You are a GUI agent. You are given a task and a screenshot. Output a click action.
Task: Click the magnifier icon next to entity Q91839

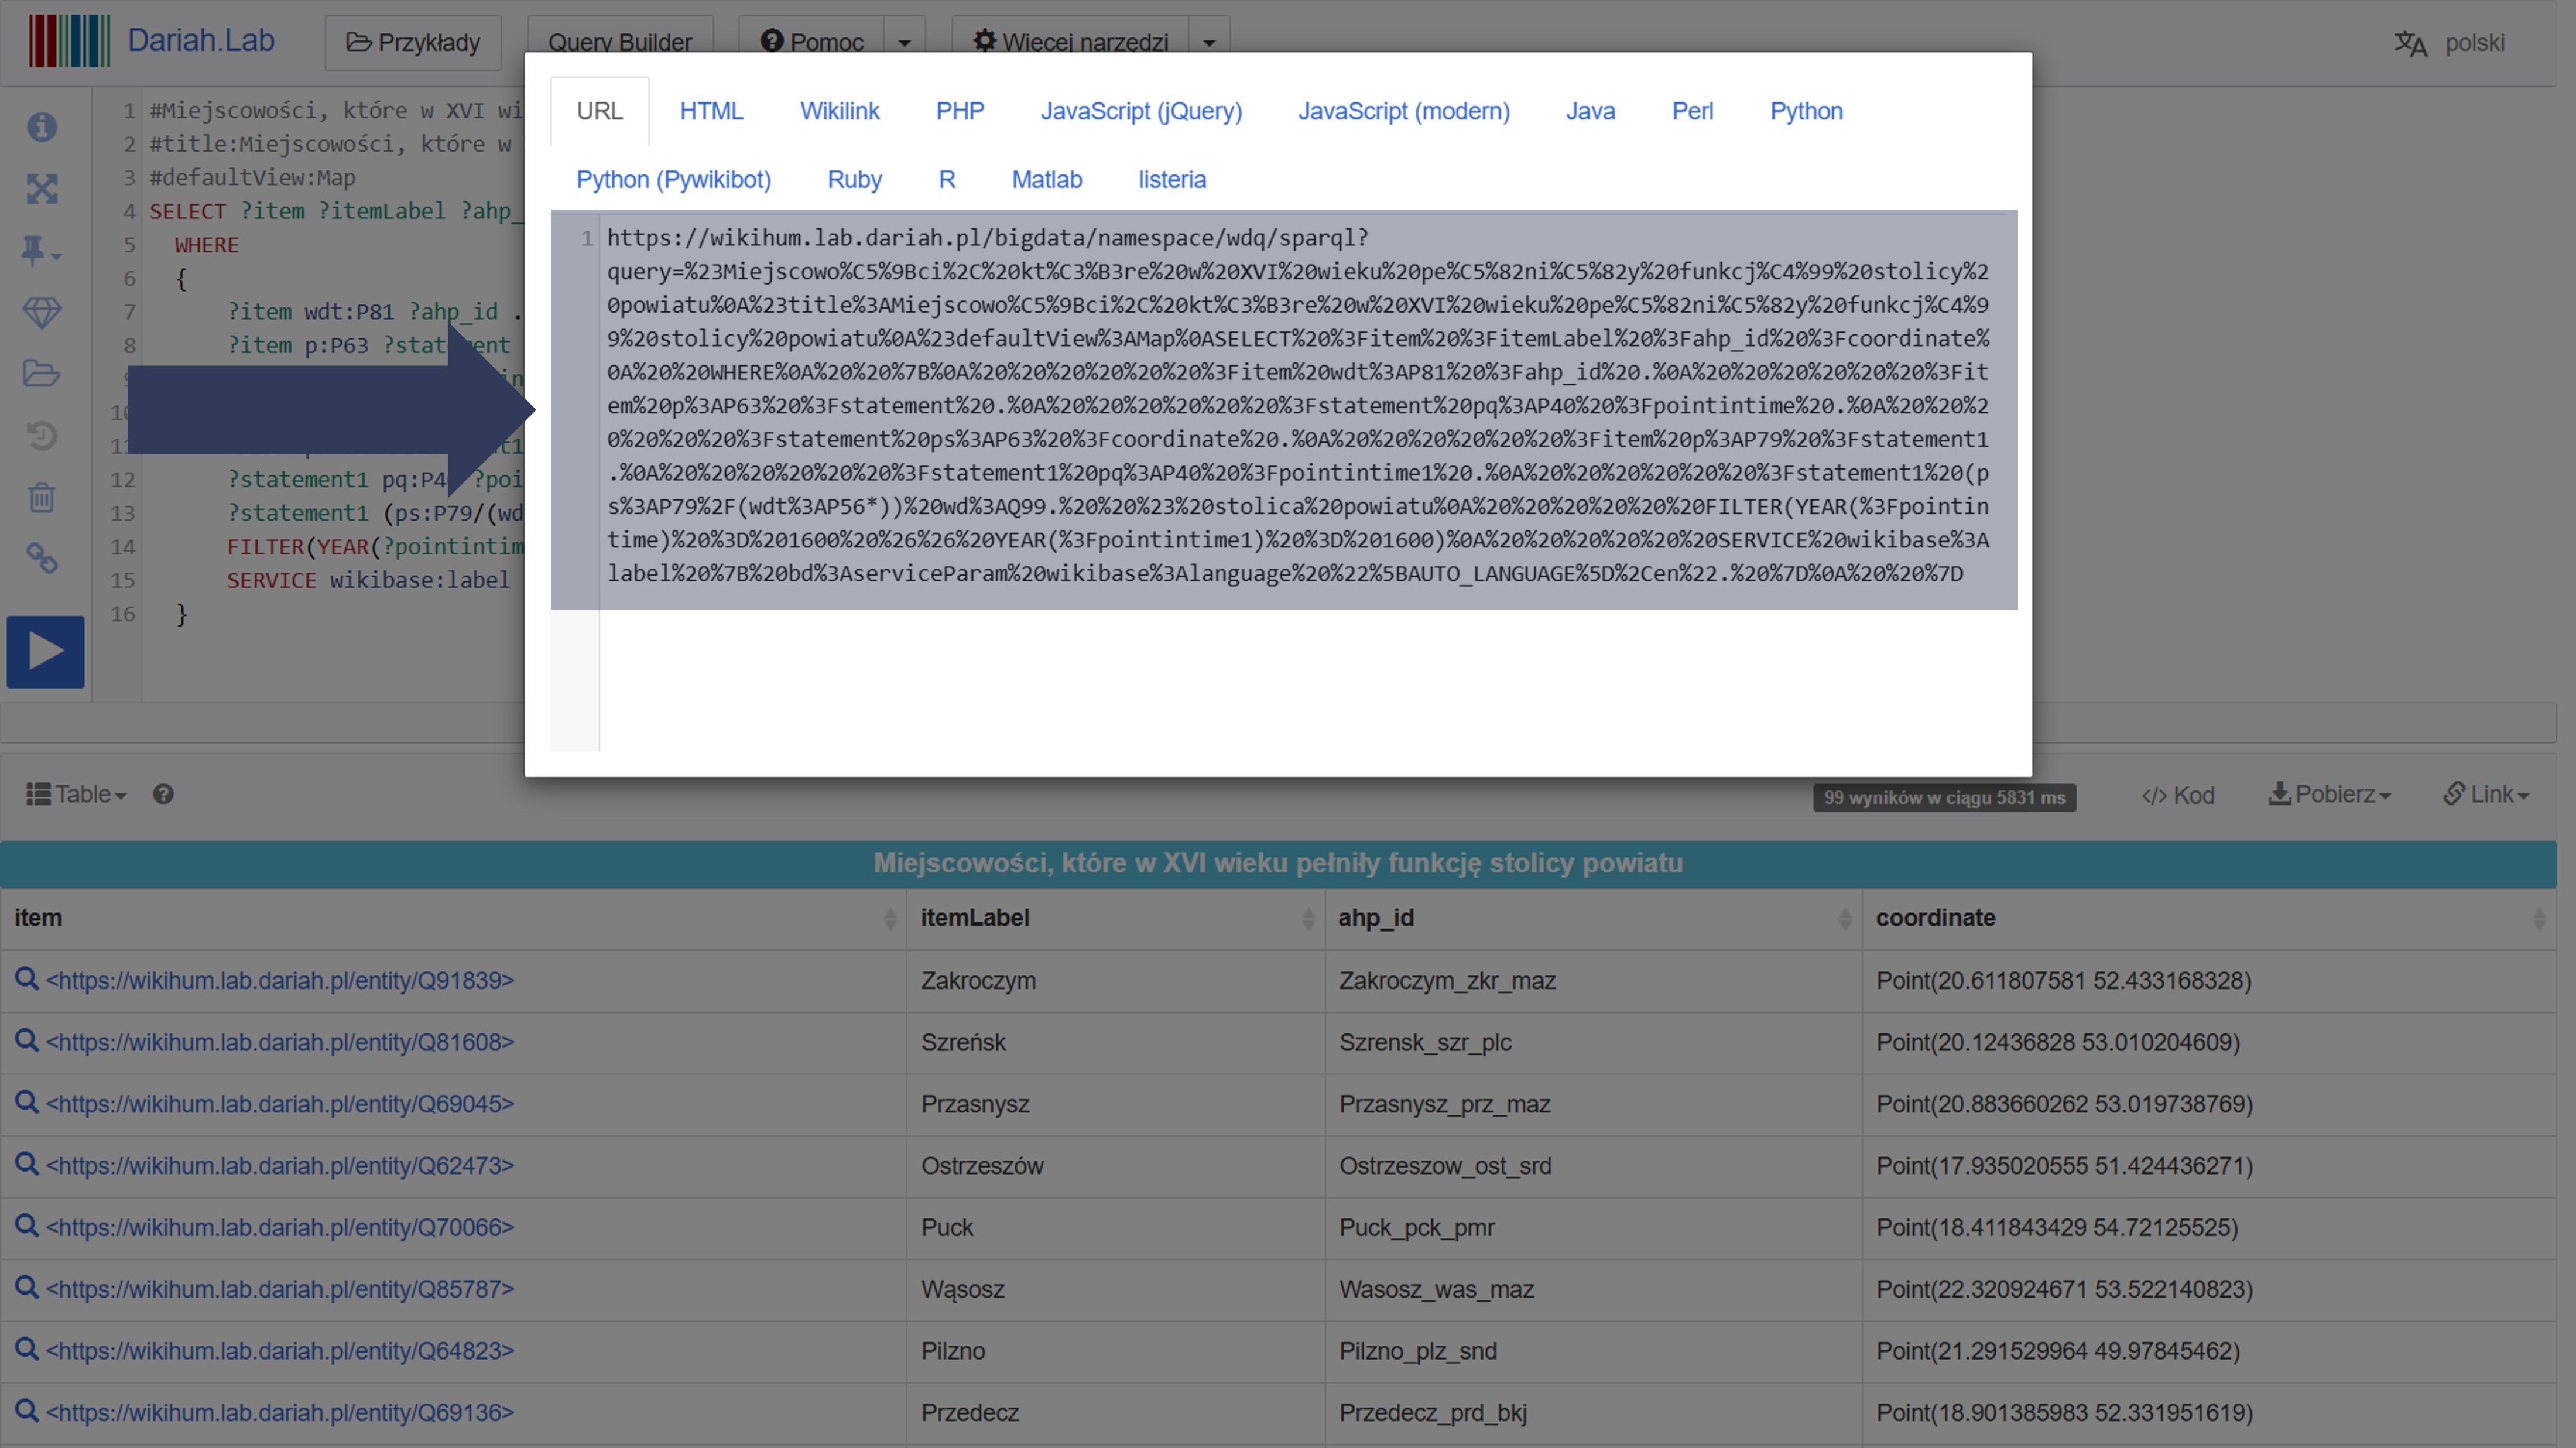coord(26,979)
